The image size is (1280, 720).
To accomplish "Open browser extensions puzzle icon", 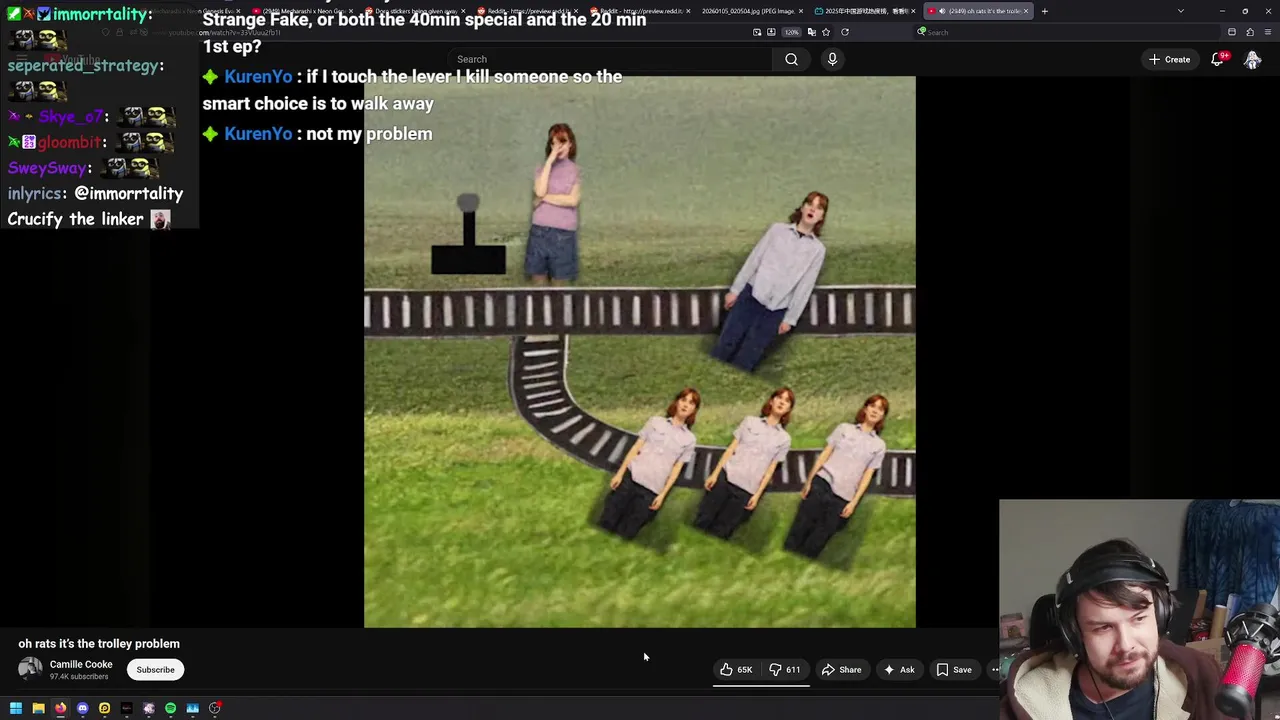I will (1250, 32).
